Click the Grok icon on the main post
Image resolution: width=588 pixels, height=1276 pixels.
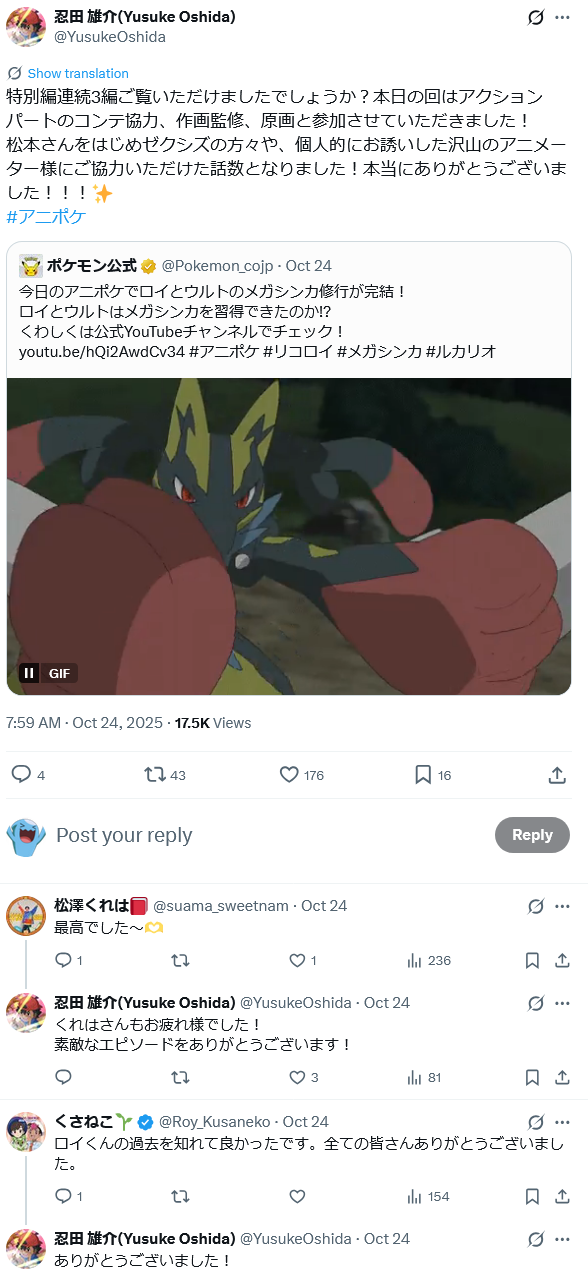point(536,17)
